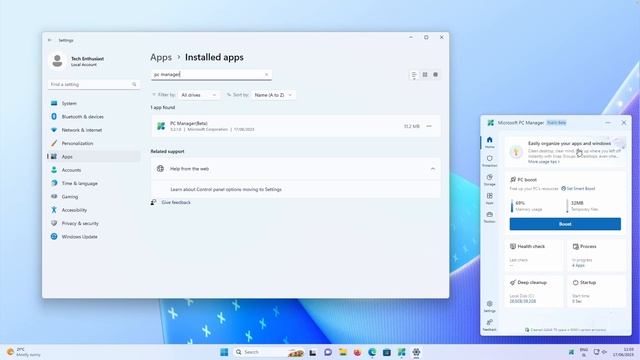Click PC Manager icon in system tray

pos(571,352)
